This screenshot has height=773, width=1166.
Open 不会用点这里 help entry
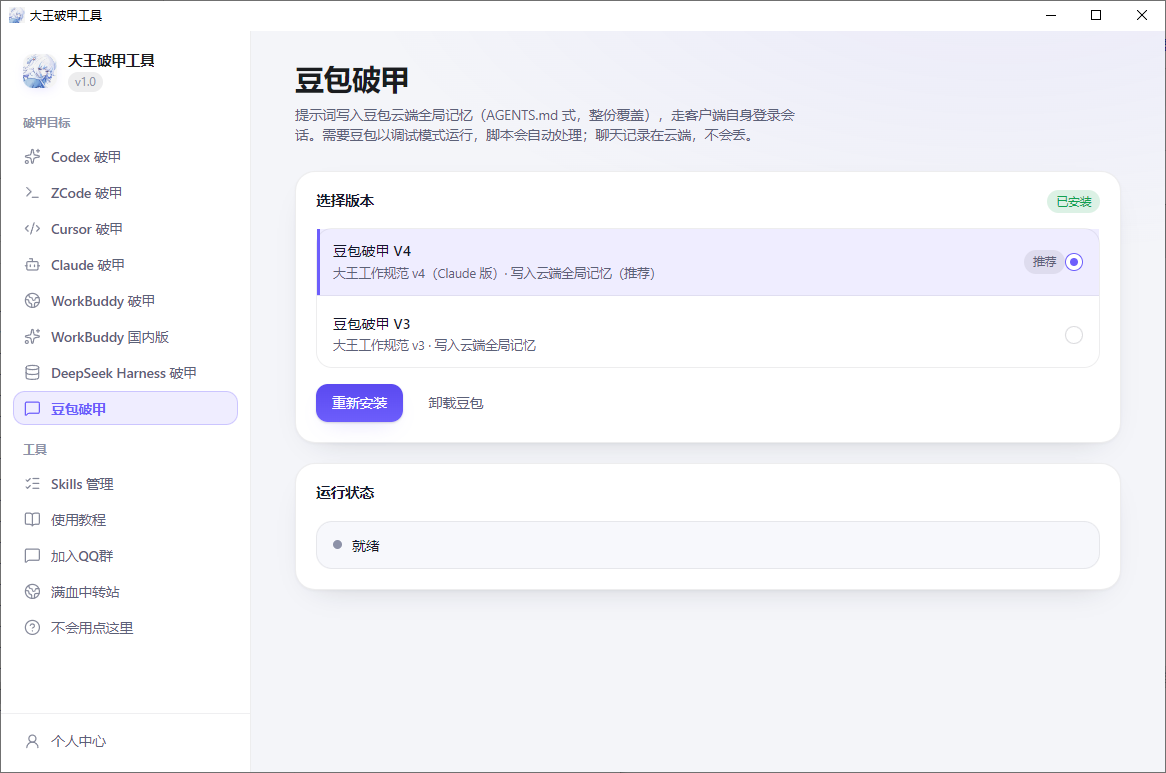click(x=125, y=627)
